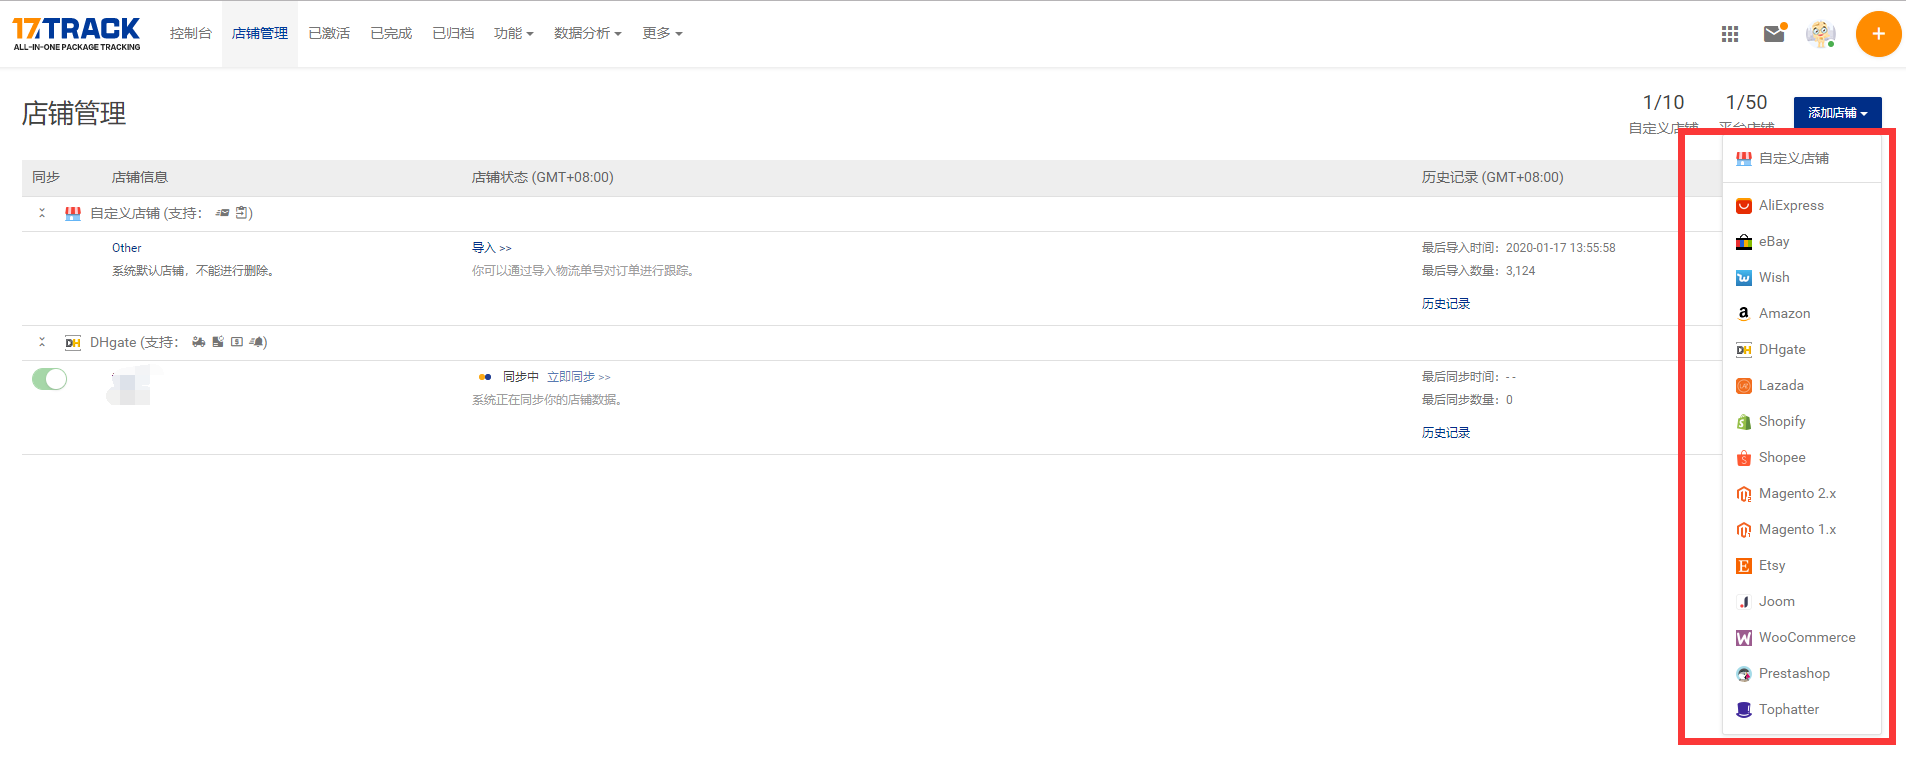Click the 自定义店铺 group shop icon
Viewport: 1906px width, 757px height.
[73, 214]
